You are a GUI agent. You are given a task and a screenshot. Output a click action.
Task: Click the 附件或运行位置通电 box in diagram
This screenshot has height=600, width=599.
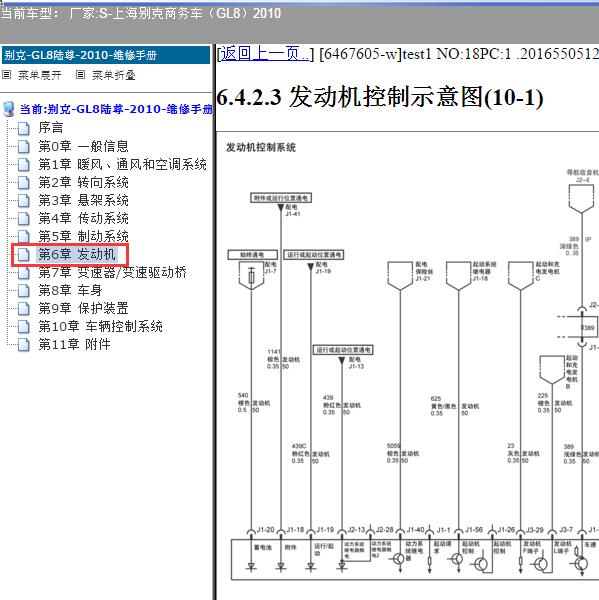coord(281,198)
